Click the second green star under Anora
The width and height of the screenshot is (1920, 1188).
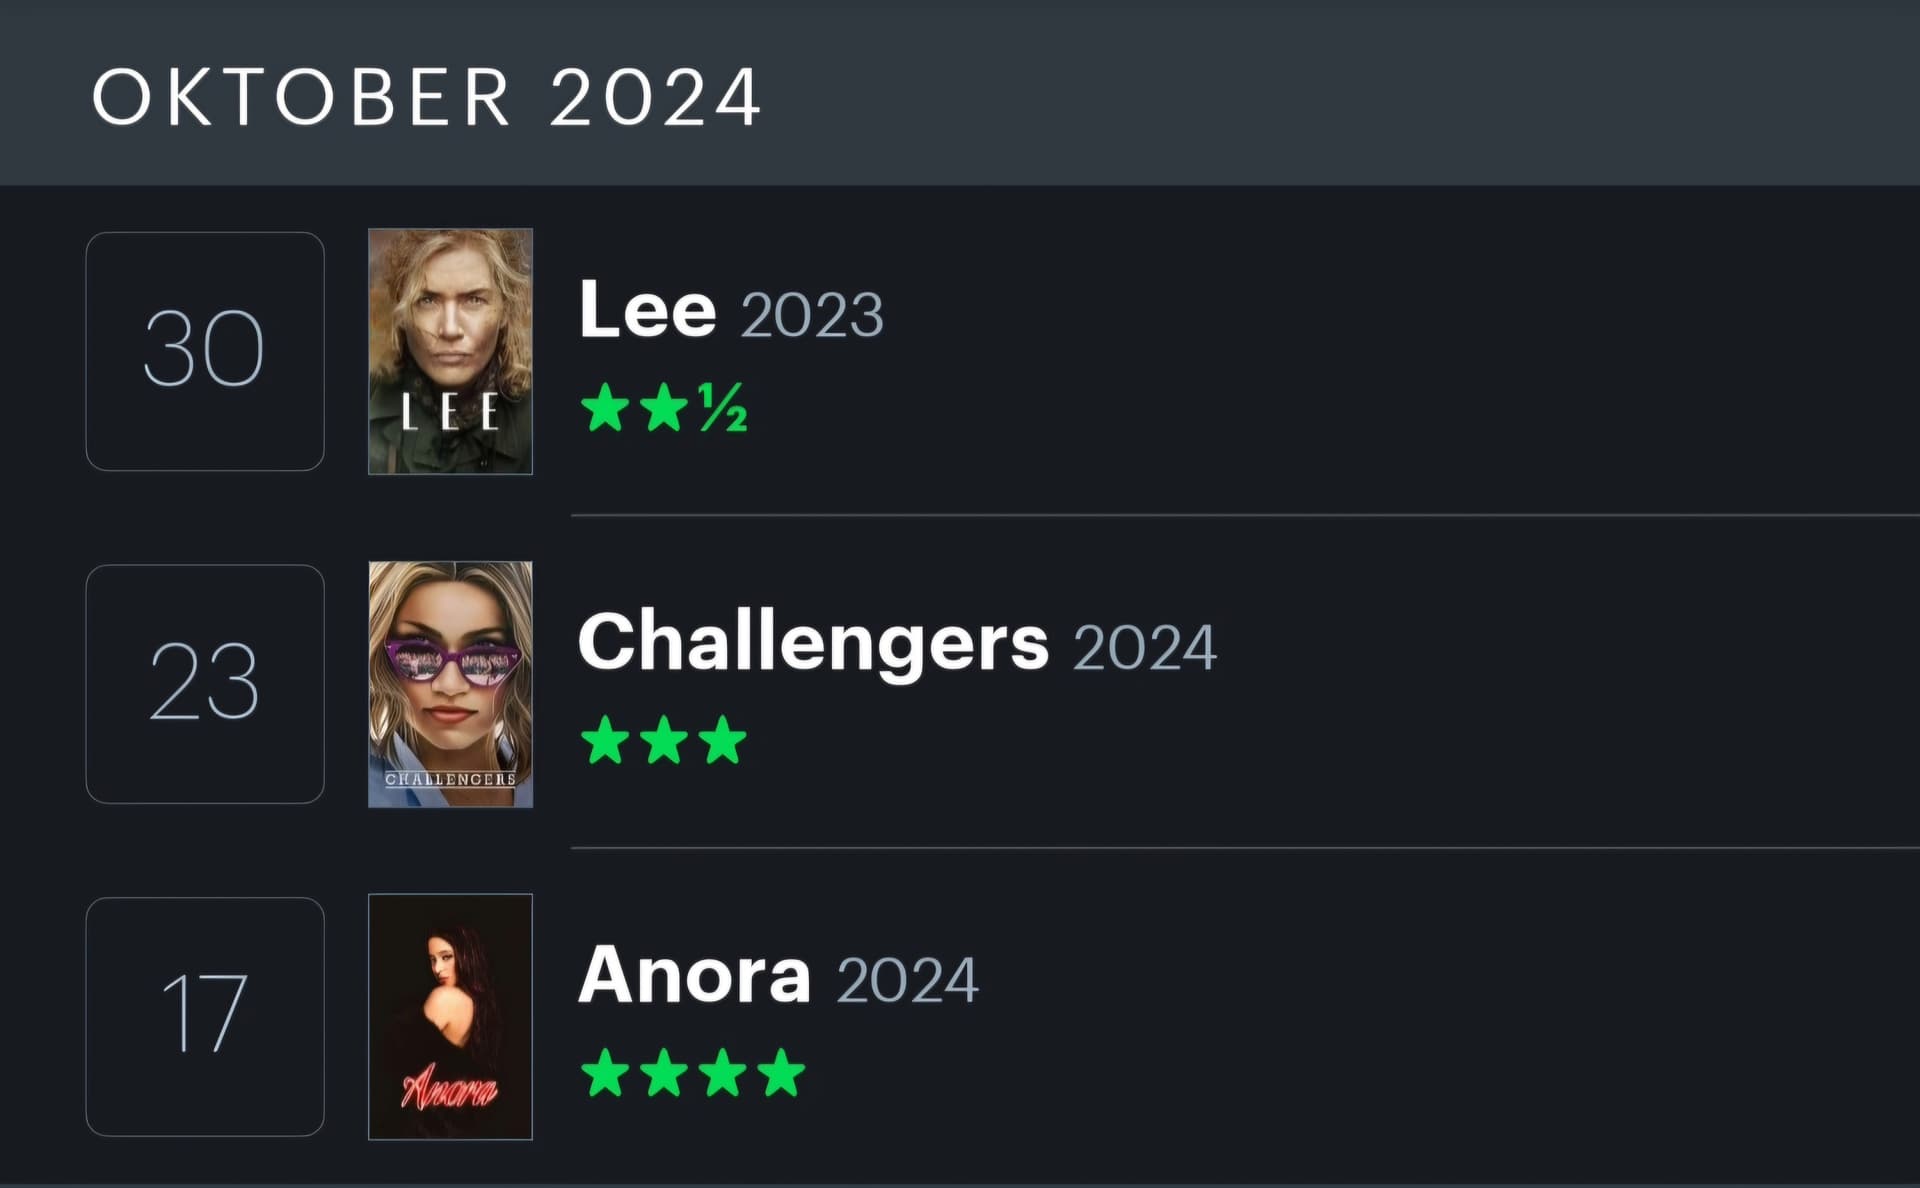[664, 1073]
